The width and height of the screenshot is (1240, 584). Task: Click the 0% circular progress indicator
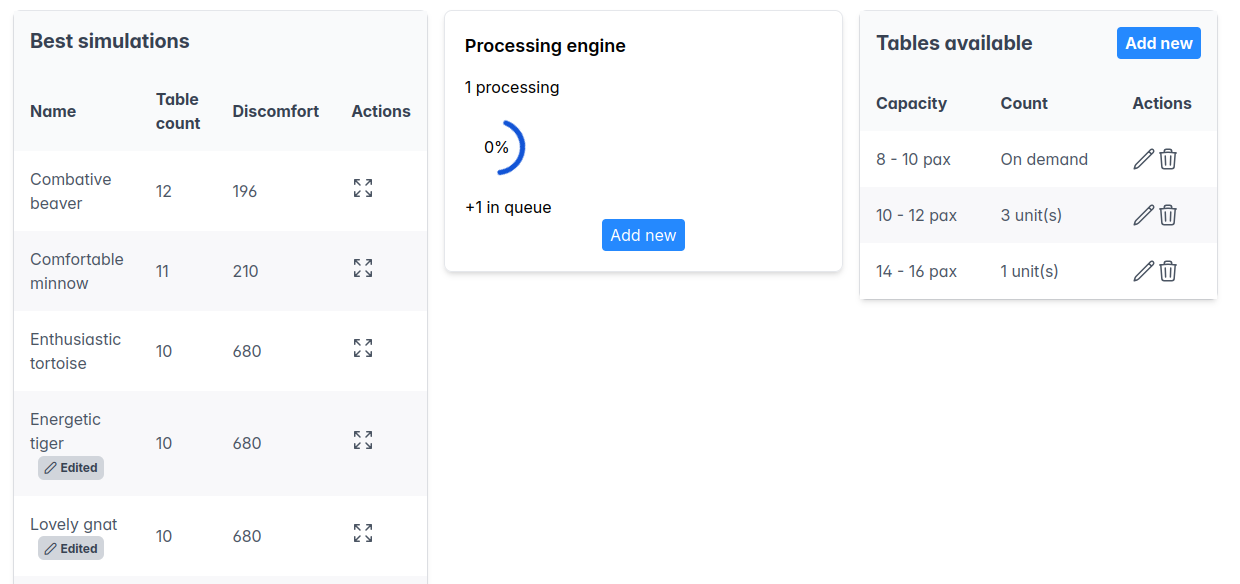(x=497, y=148)
